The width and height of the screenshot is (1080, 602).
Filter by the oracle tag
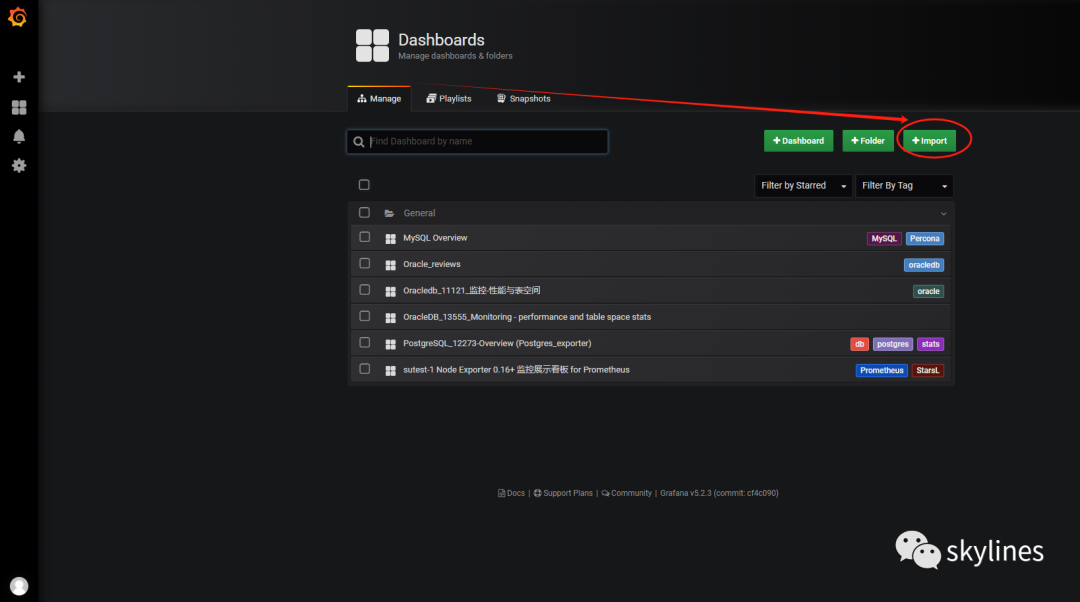point(928,291)
